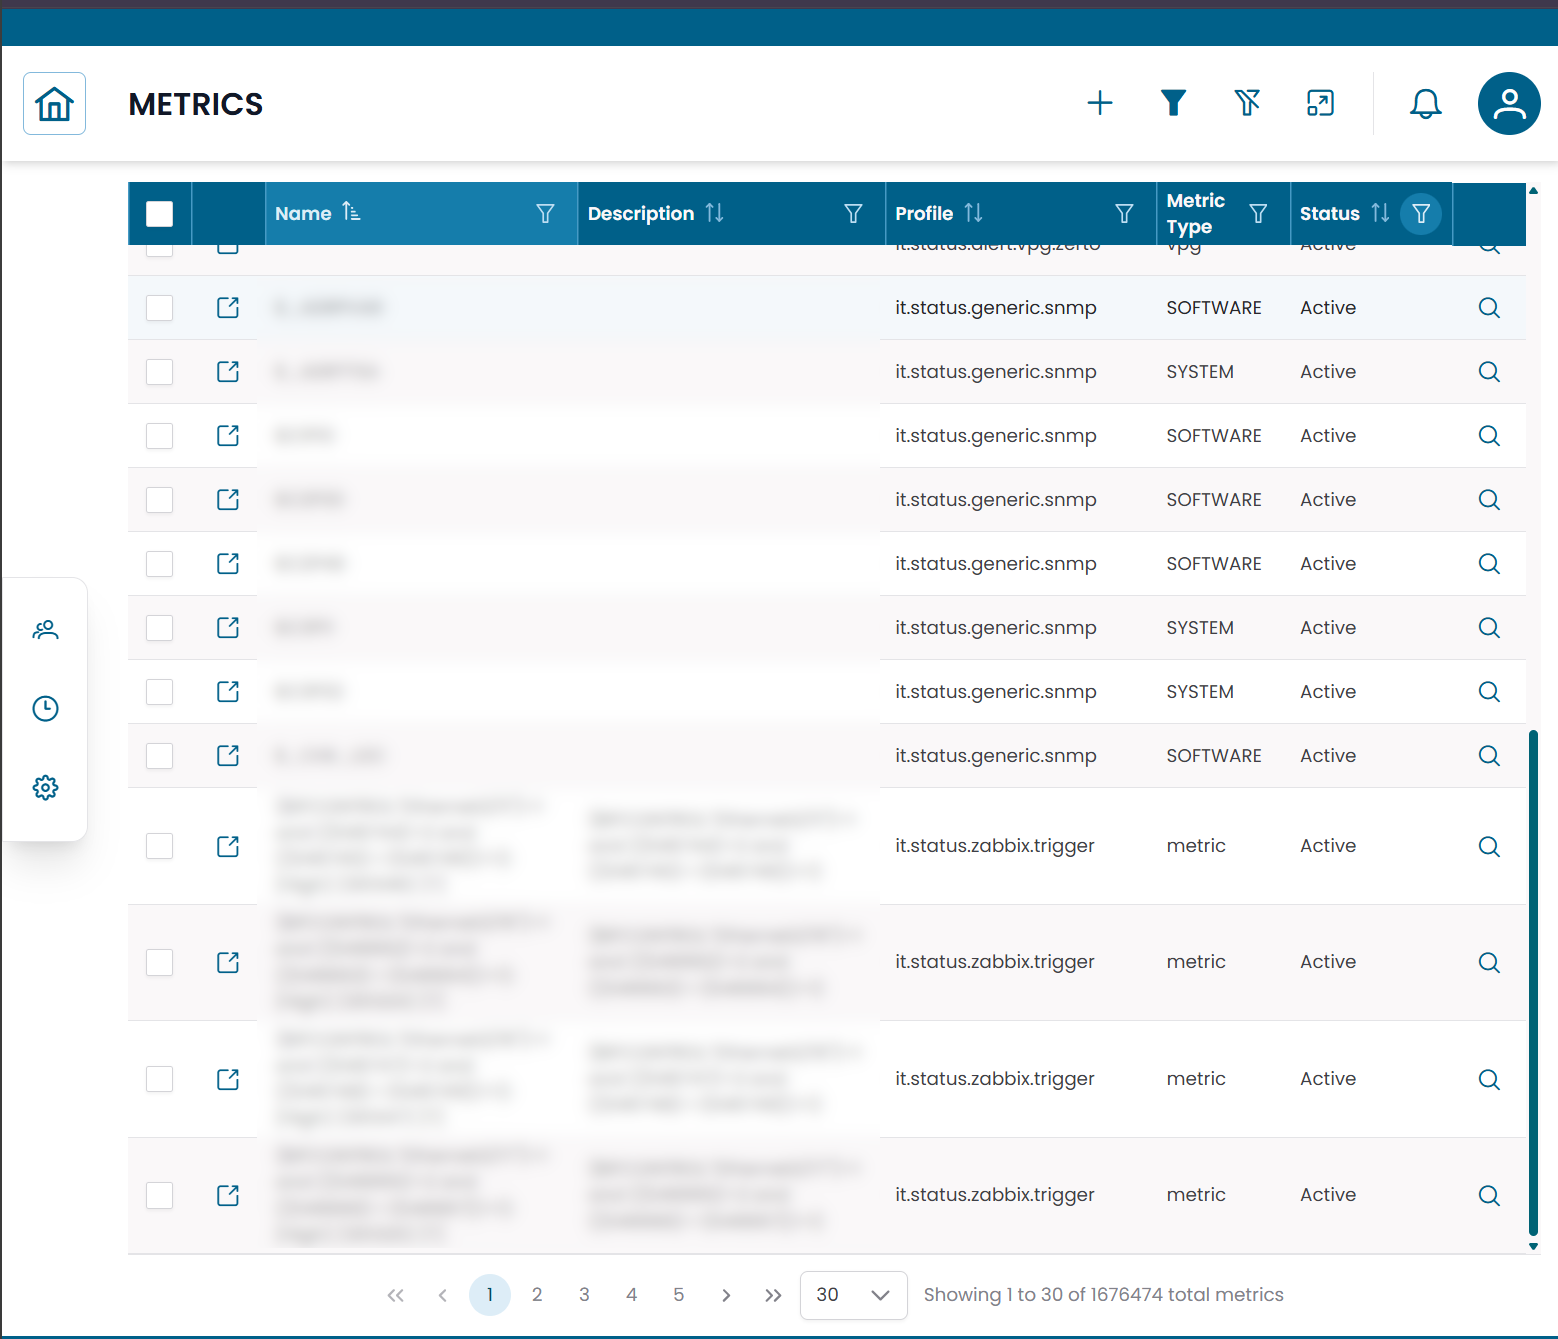Check the checkbox of the first SOFTWARE row
Image resolution: width=1558 pixels, height=1339 pixels.
[x=159, y=307]
